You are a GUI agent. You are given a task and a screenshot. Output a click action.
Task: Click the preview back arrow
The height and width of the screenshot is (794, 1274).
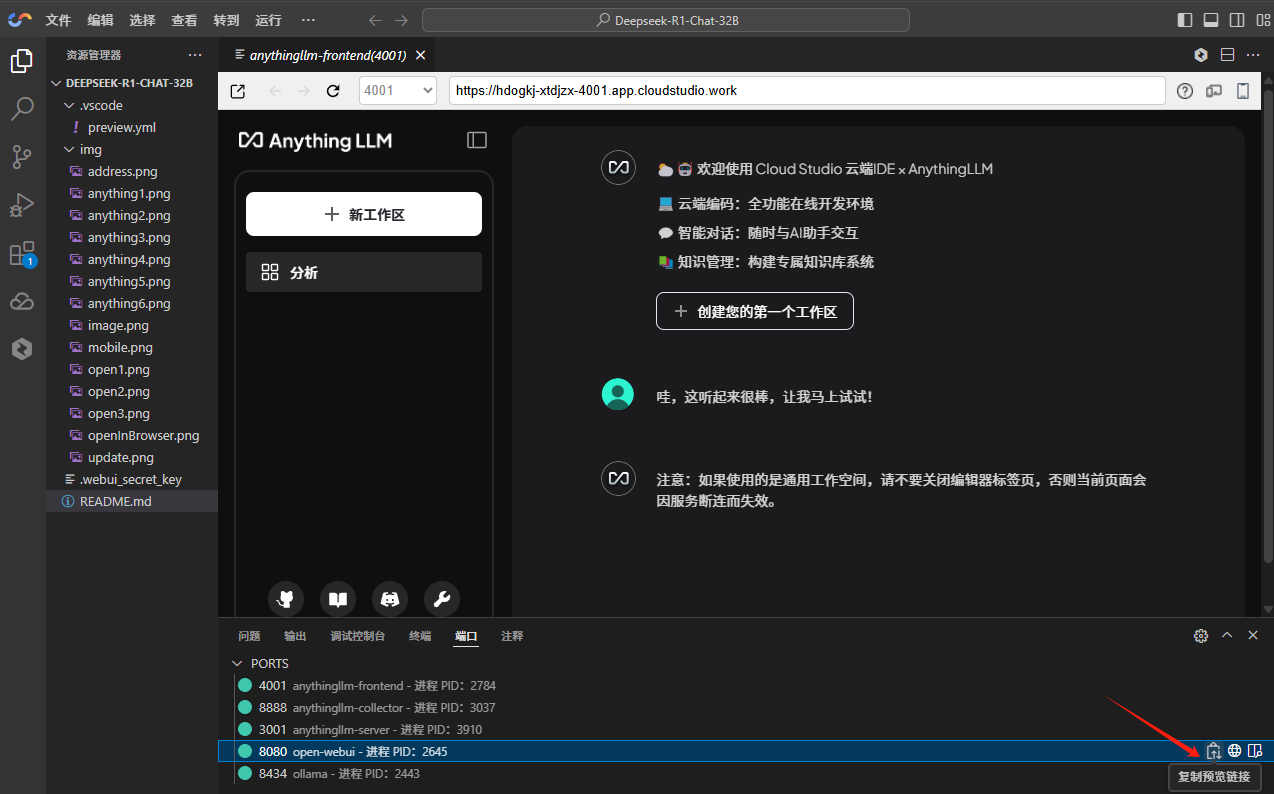pos(276,91)
